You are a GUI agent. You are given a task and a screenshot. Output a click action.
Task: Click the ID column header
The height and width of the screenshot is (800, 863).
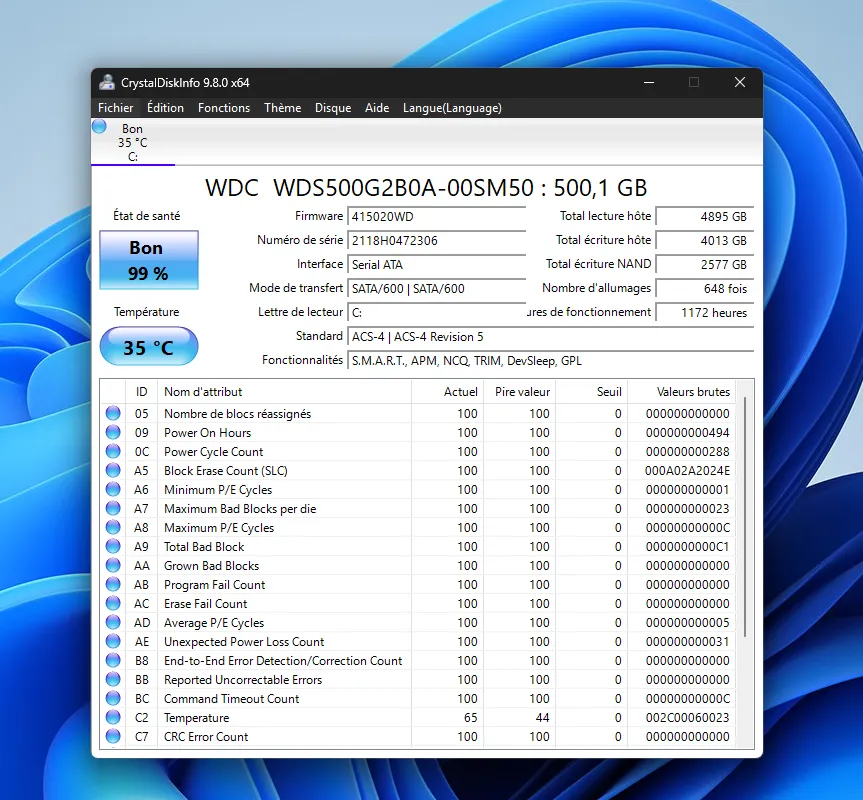click(x=141, y=392)
